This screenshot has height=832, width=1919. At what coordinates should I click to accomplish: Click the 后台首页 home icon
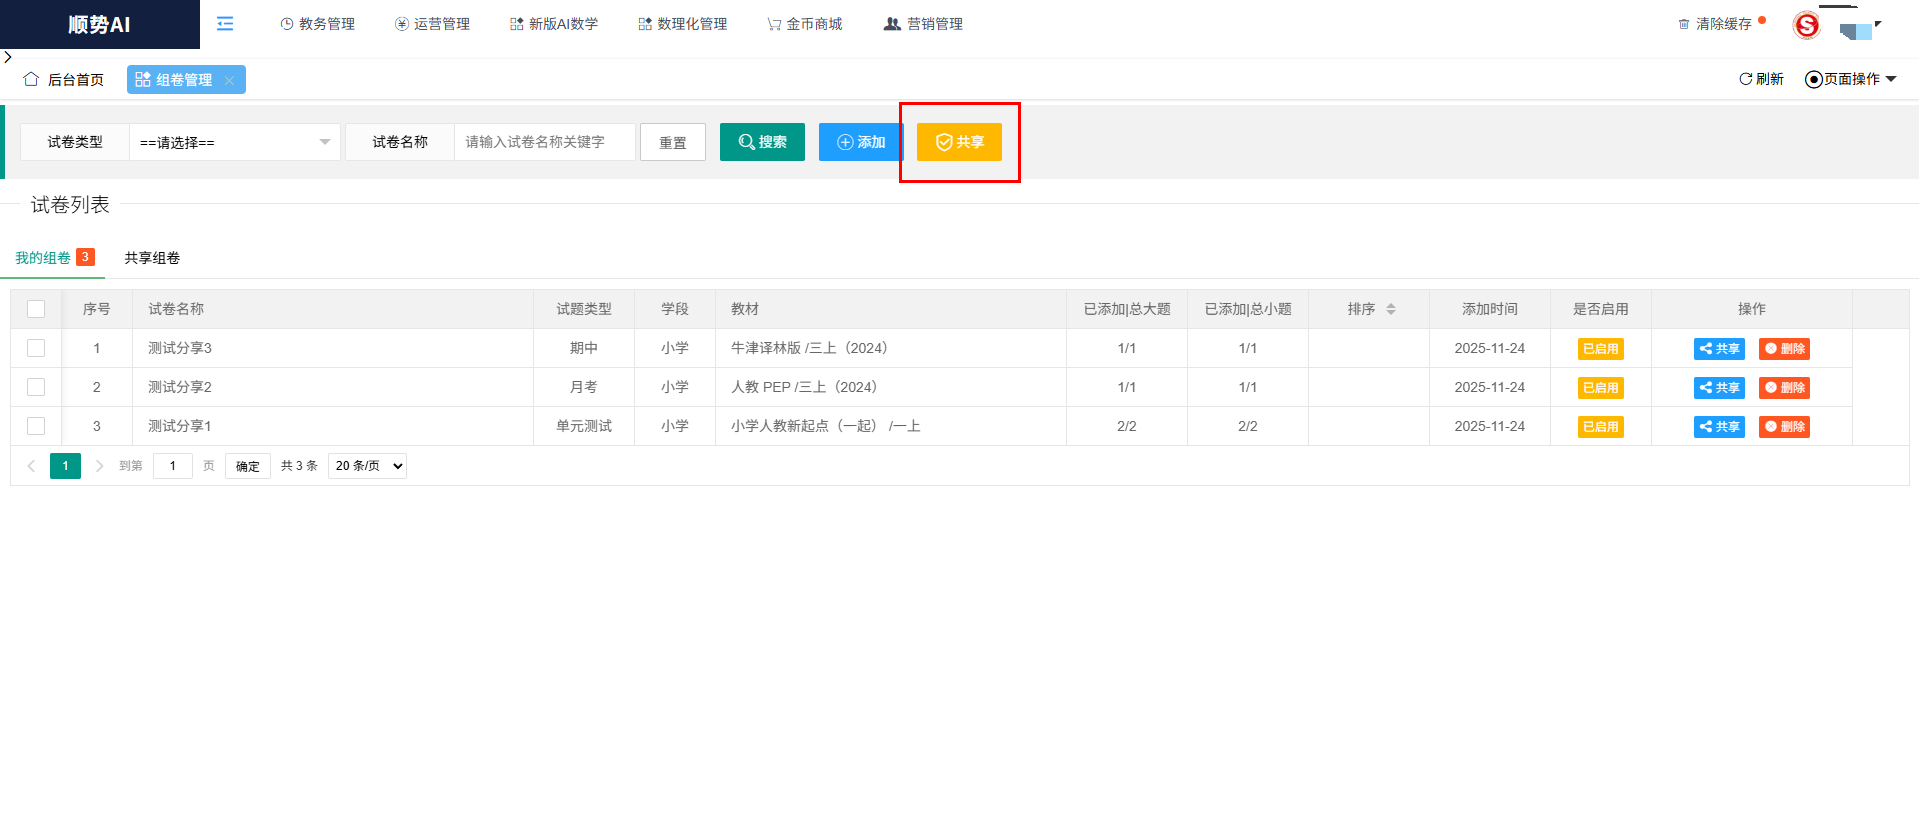pos(31,79)
